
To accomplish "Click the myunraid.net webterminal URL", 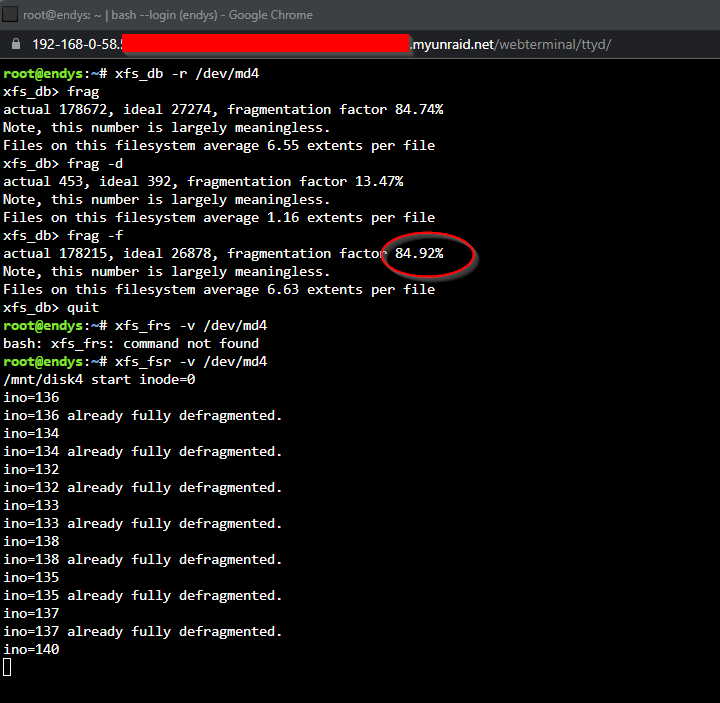I will [321, 45].
